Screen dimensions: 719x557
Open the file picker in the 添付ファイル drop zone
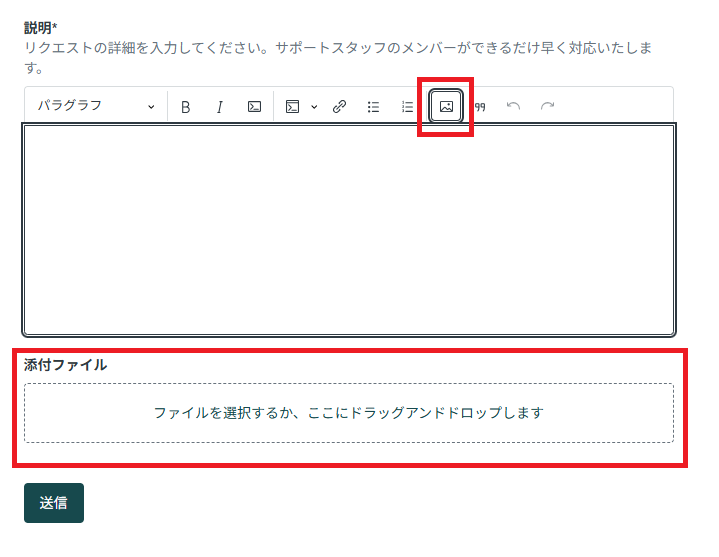coord(349,413)
